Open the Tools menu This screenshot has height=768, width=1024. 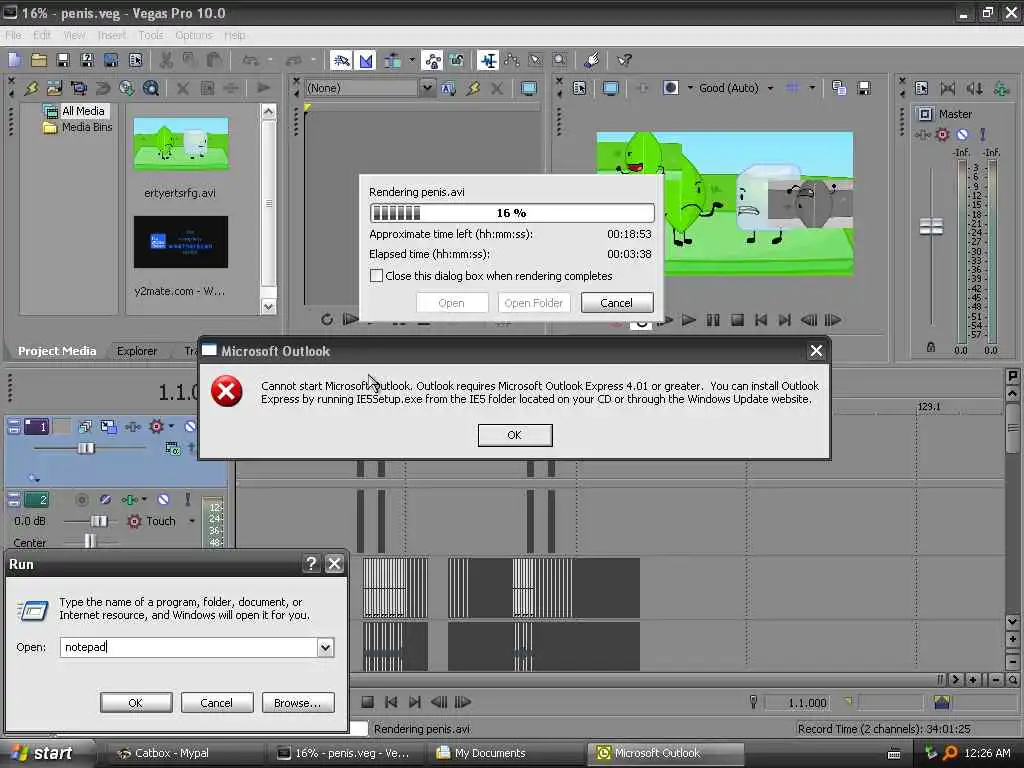[x=151, y=35]
